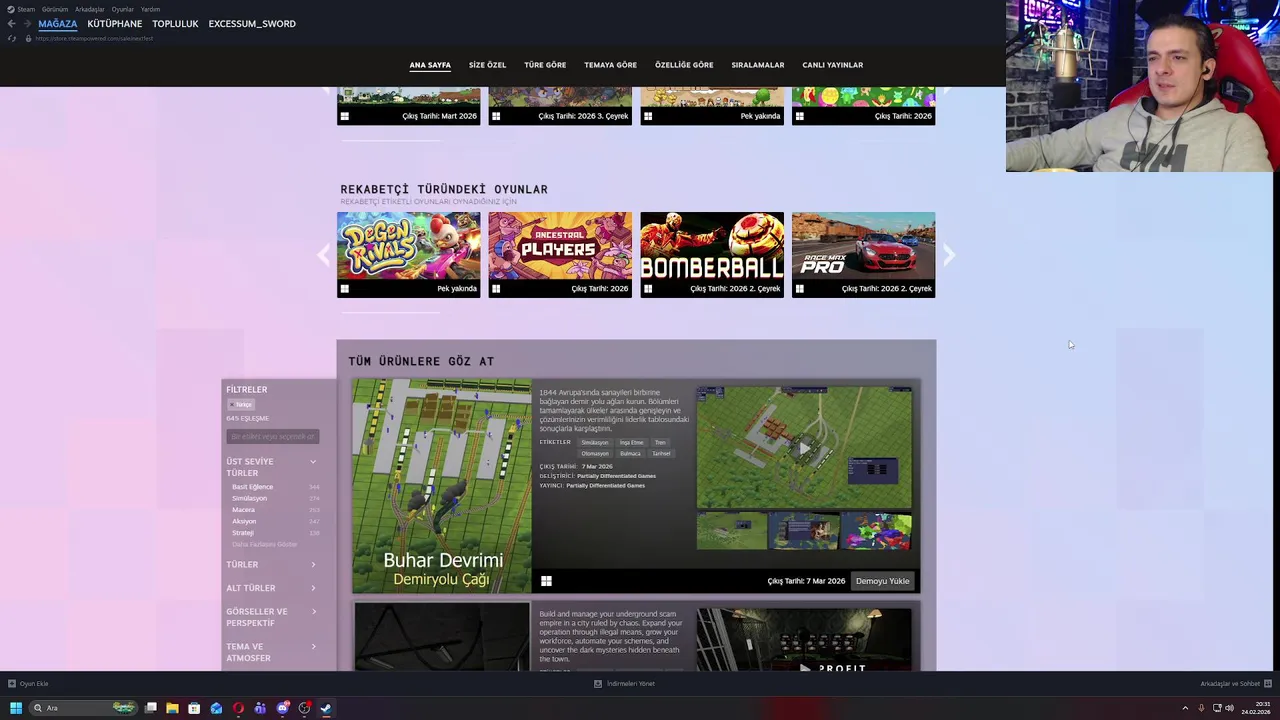Click Demoyu Yükle for Buhar Devrimi
1280x720 pixels.
(x=882, y=581)
